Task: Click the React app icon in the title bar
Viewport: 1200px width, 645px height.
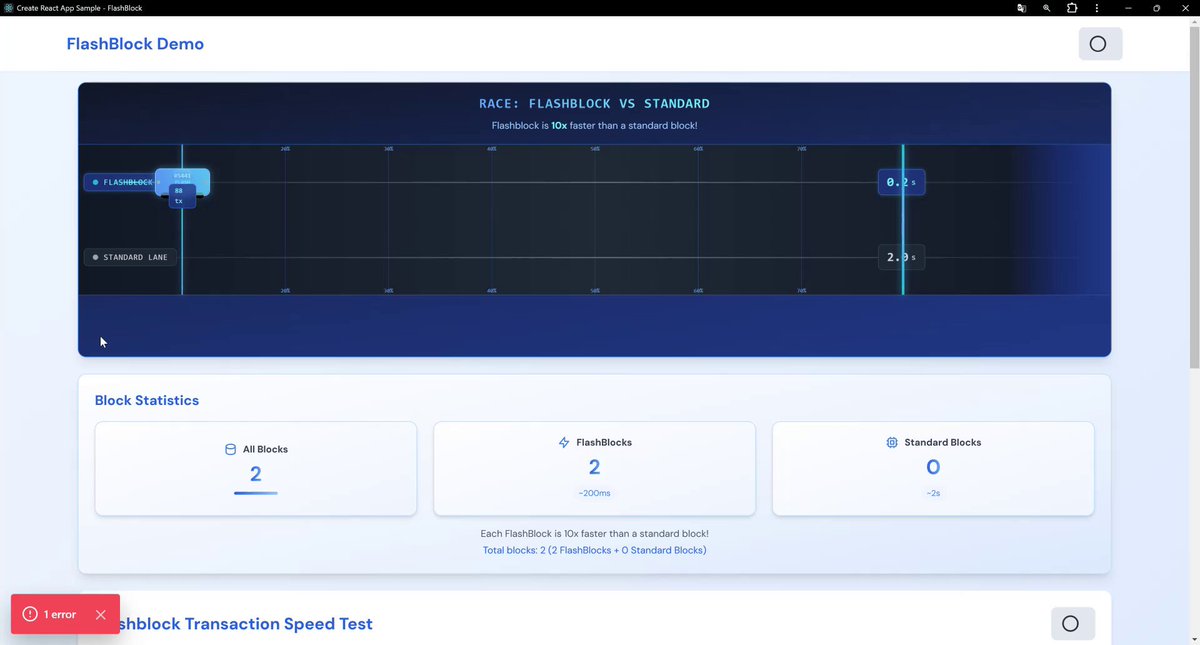Action: (x=8, y=7)
